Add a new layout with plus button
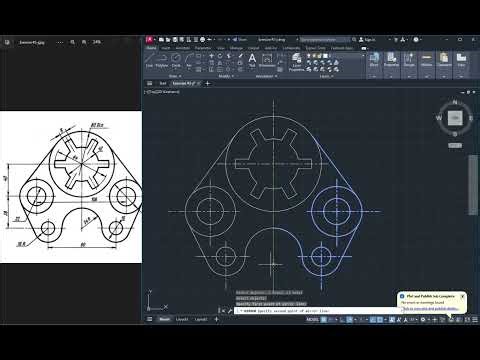Image resolution: width=480 pixels, height=360 pixels. 216,319
